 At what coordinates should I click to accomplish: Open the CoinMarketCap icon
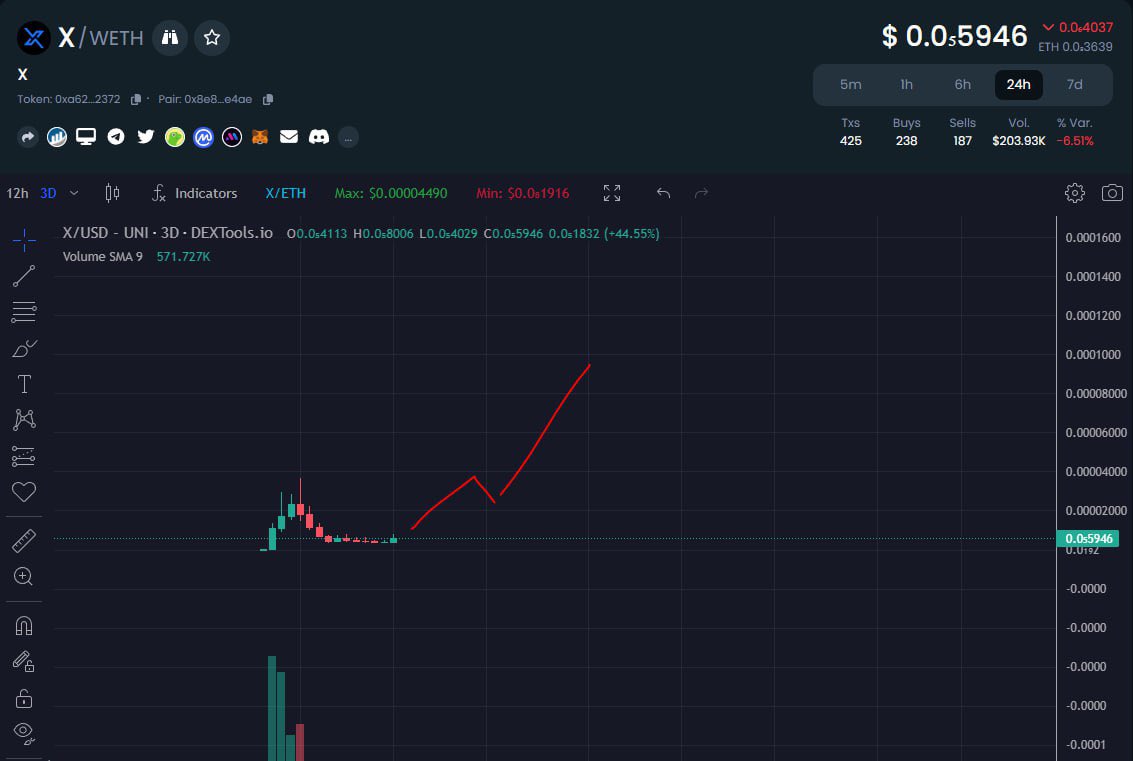[x=203, y=137]
